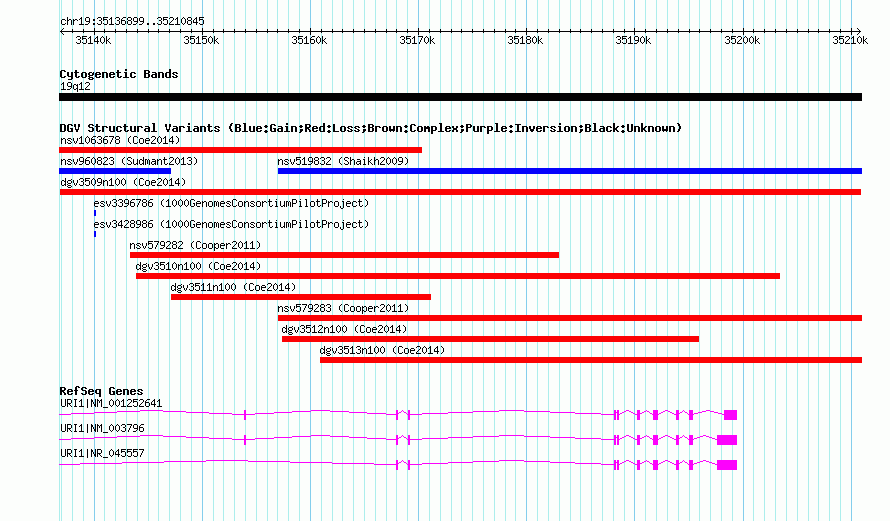890x521 pixels.
Task: Click the blue gain bar for nsv960823
Action: coord(115,171)
